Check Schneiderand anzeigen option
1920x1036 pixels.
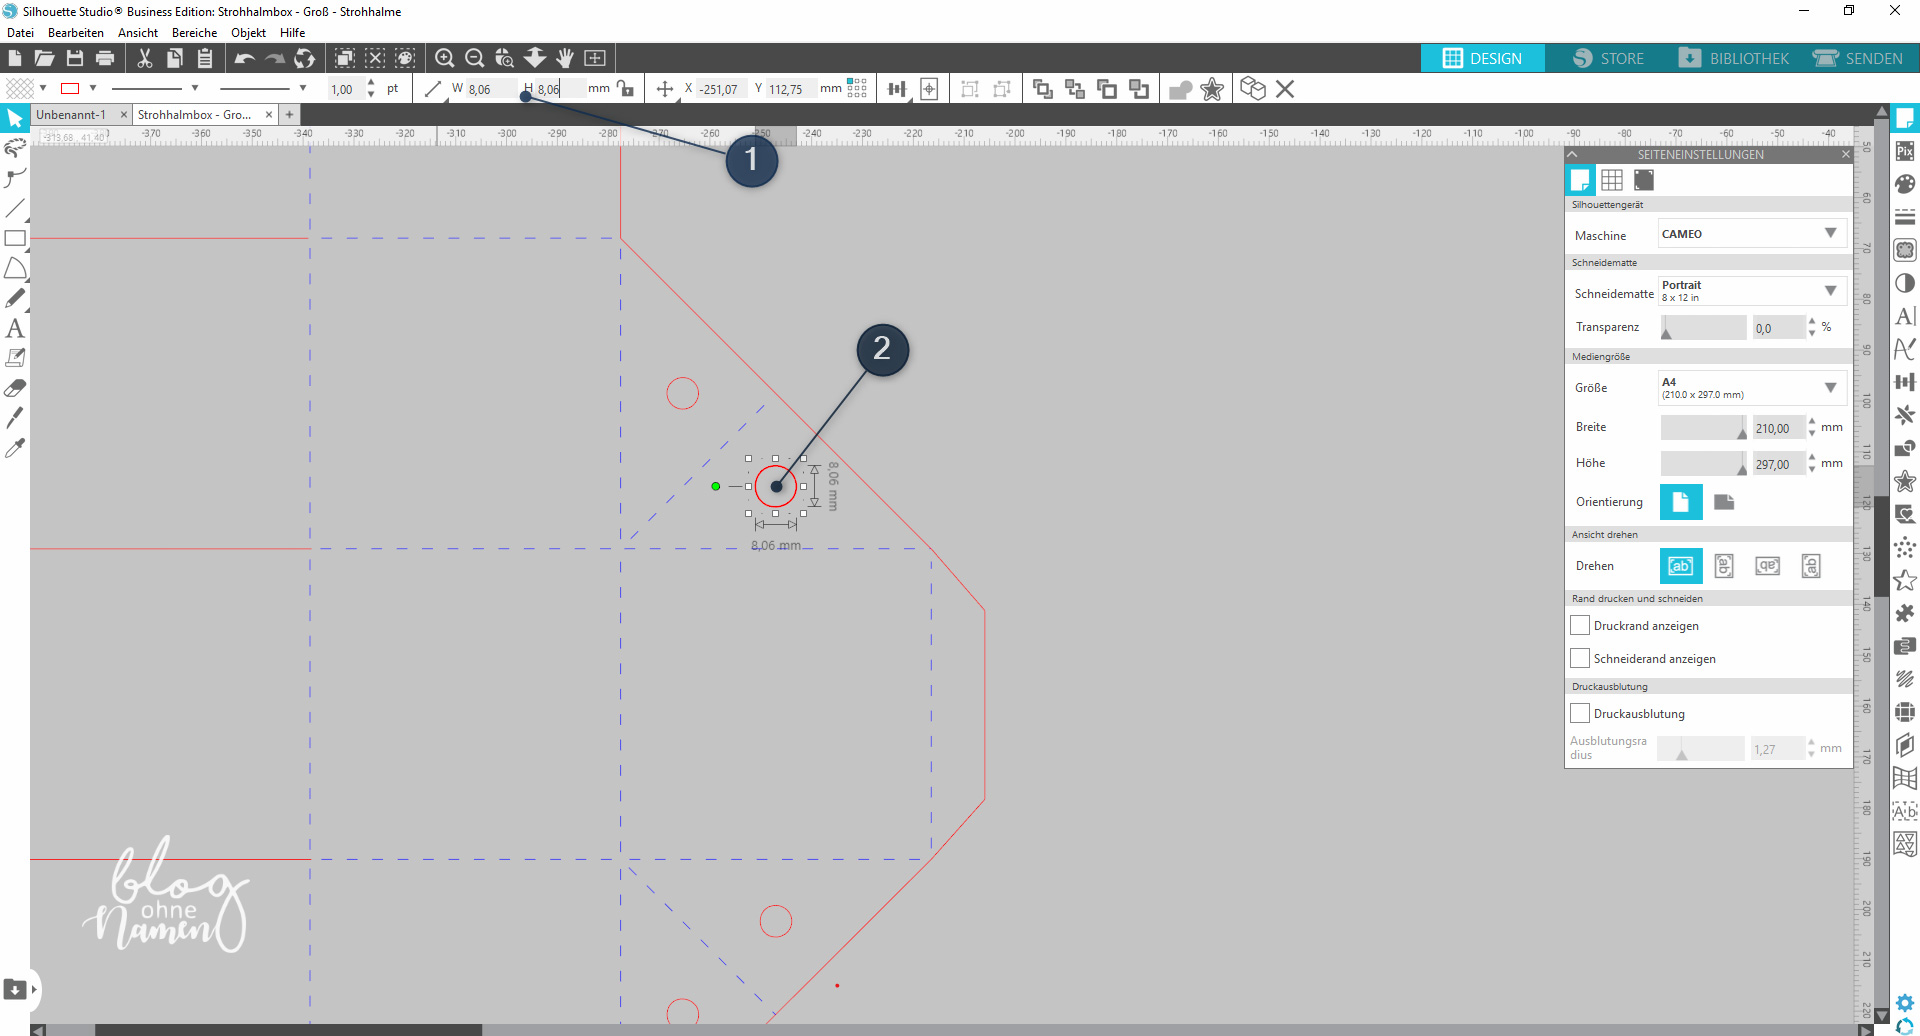(x=1580, y=659)
